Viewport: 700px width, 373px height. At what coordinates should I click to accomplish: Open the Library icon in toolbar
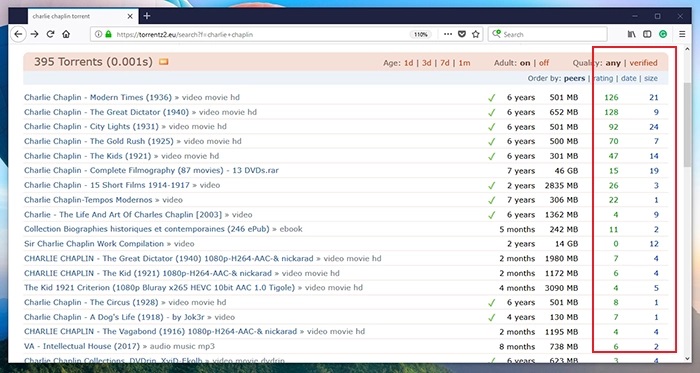(632, 34)
